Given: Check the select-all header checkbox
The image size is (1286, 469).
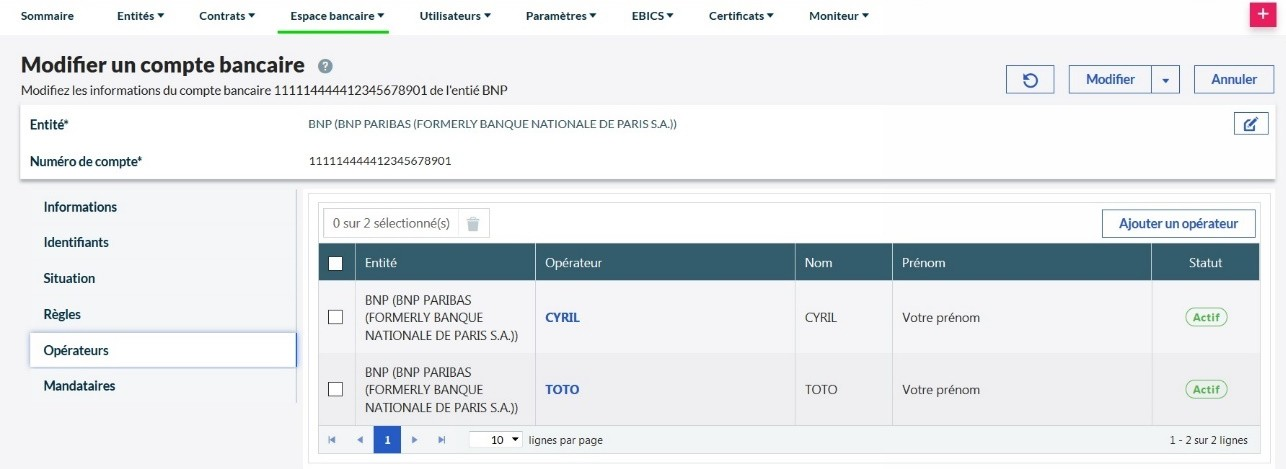Looking at the screenshot, I should 336,263.
